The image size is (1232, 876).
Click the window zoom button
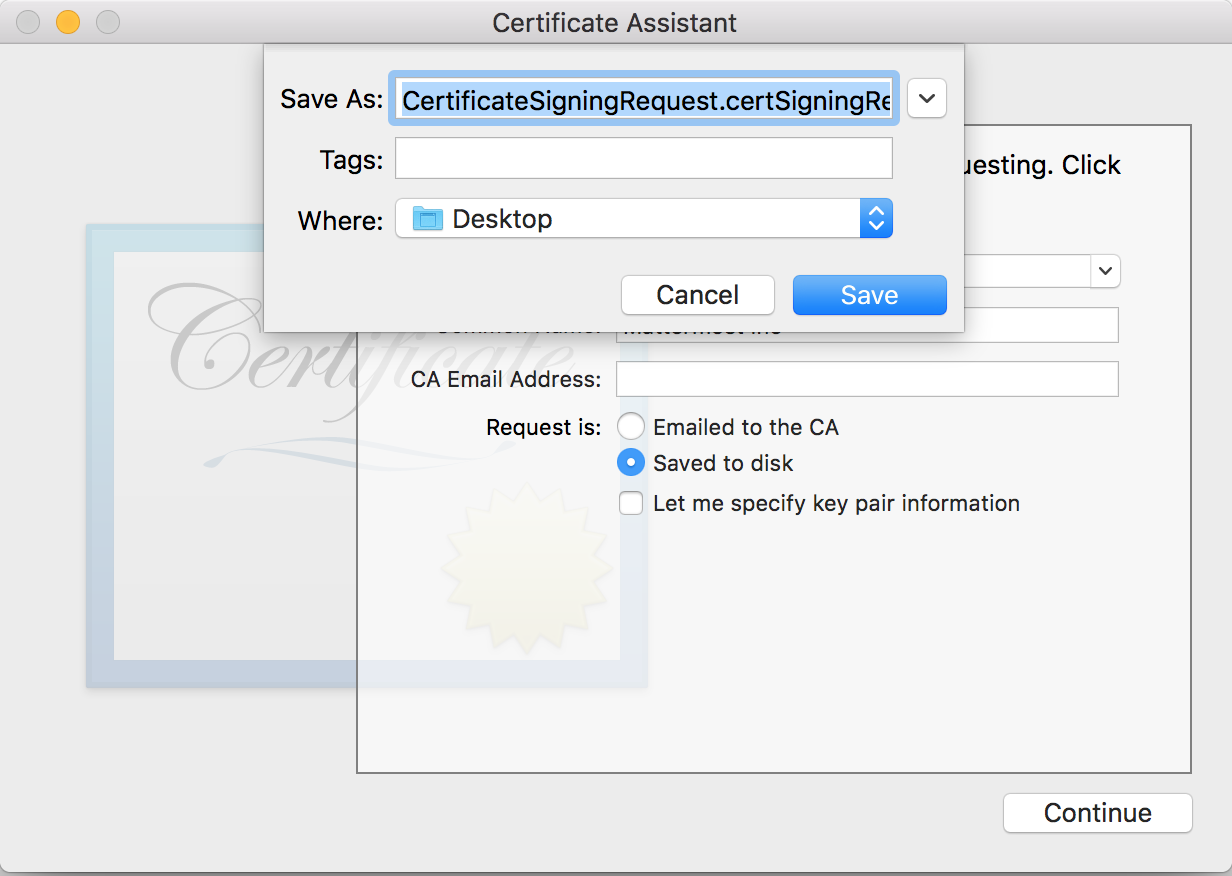pyautogui.click(x=108, y=22)
